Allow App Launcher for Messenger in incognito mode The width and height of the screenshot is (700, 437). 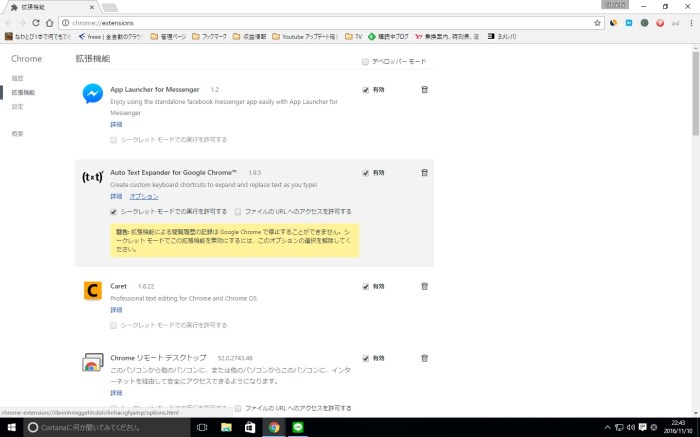click(x=113, y=140)
